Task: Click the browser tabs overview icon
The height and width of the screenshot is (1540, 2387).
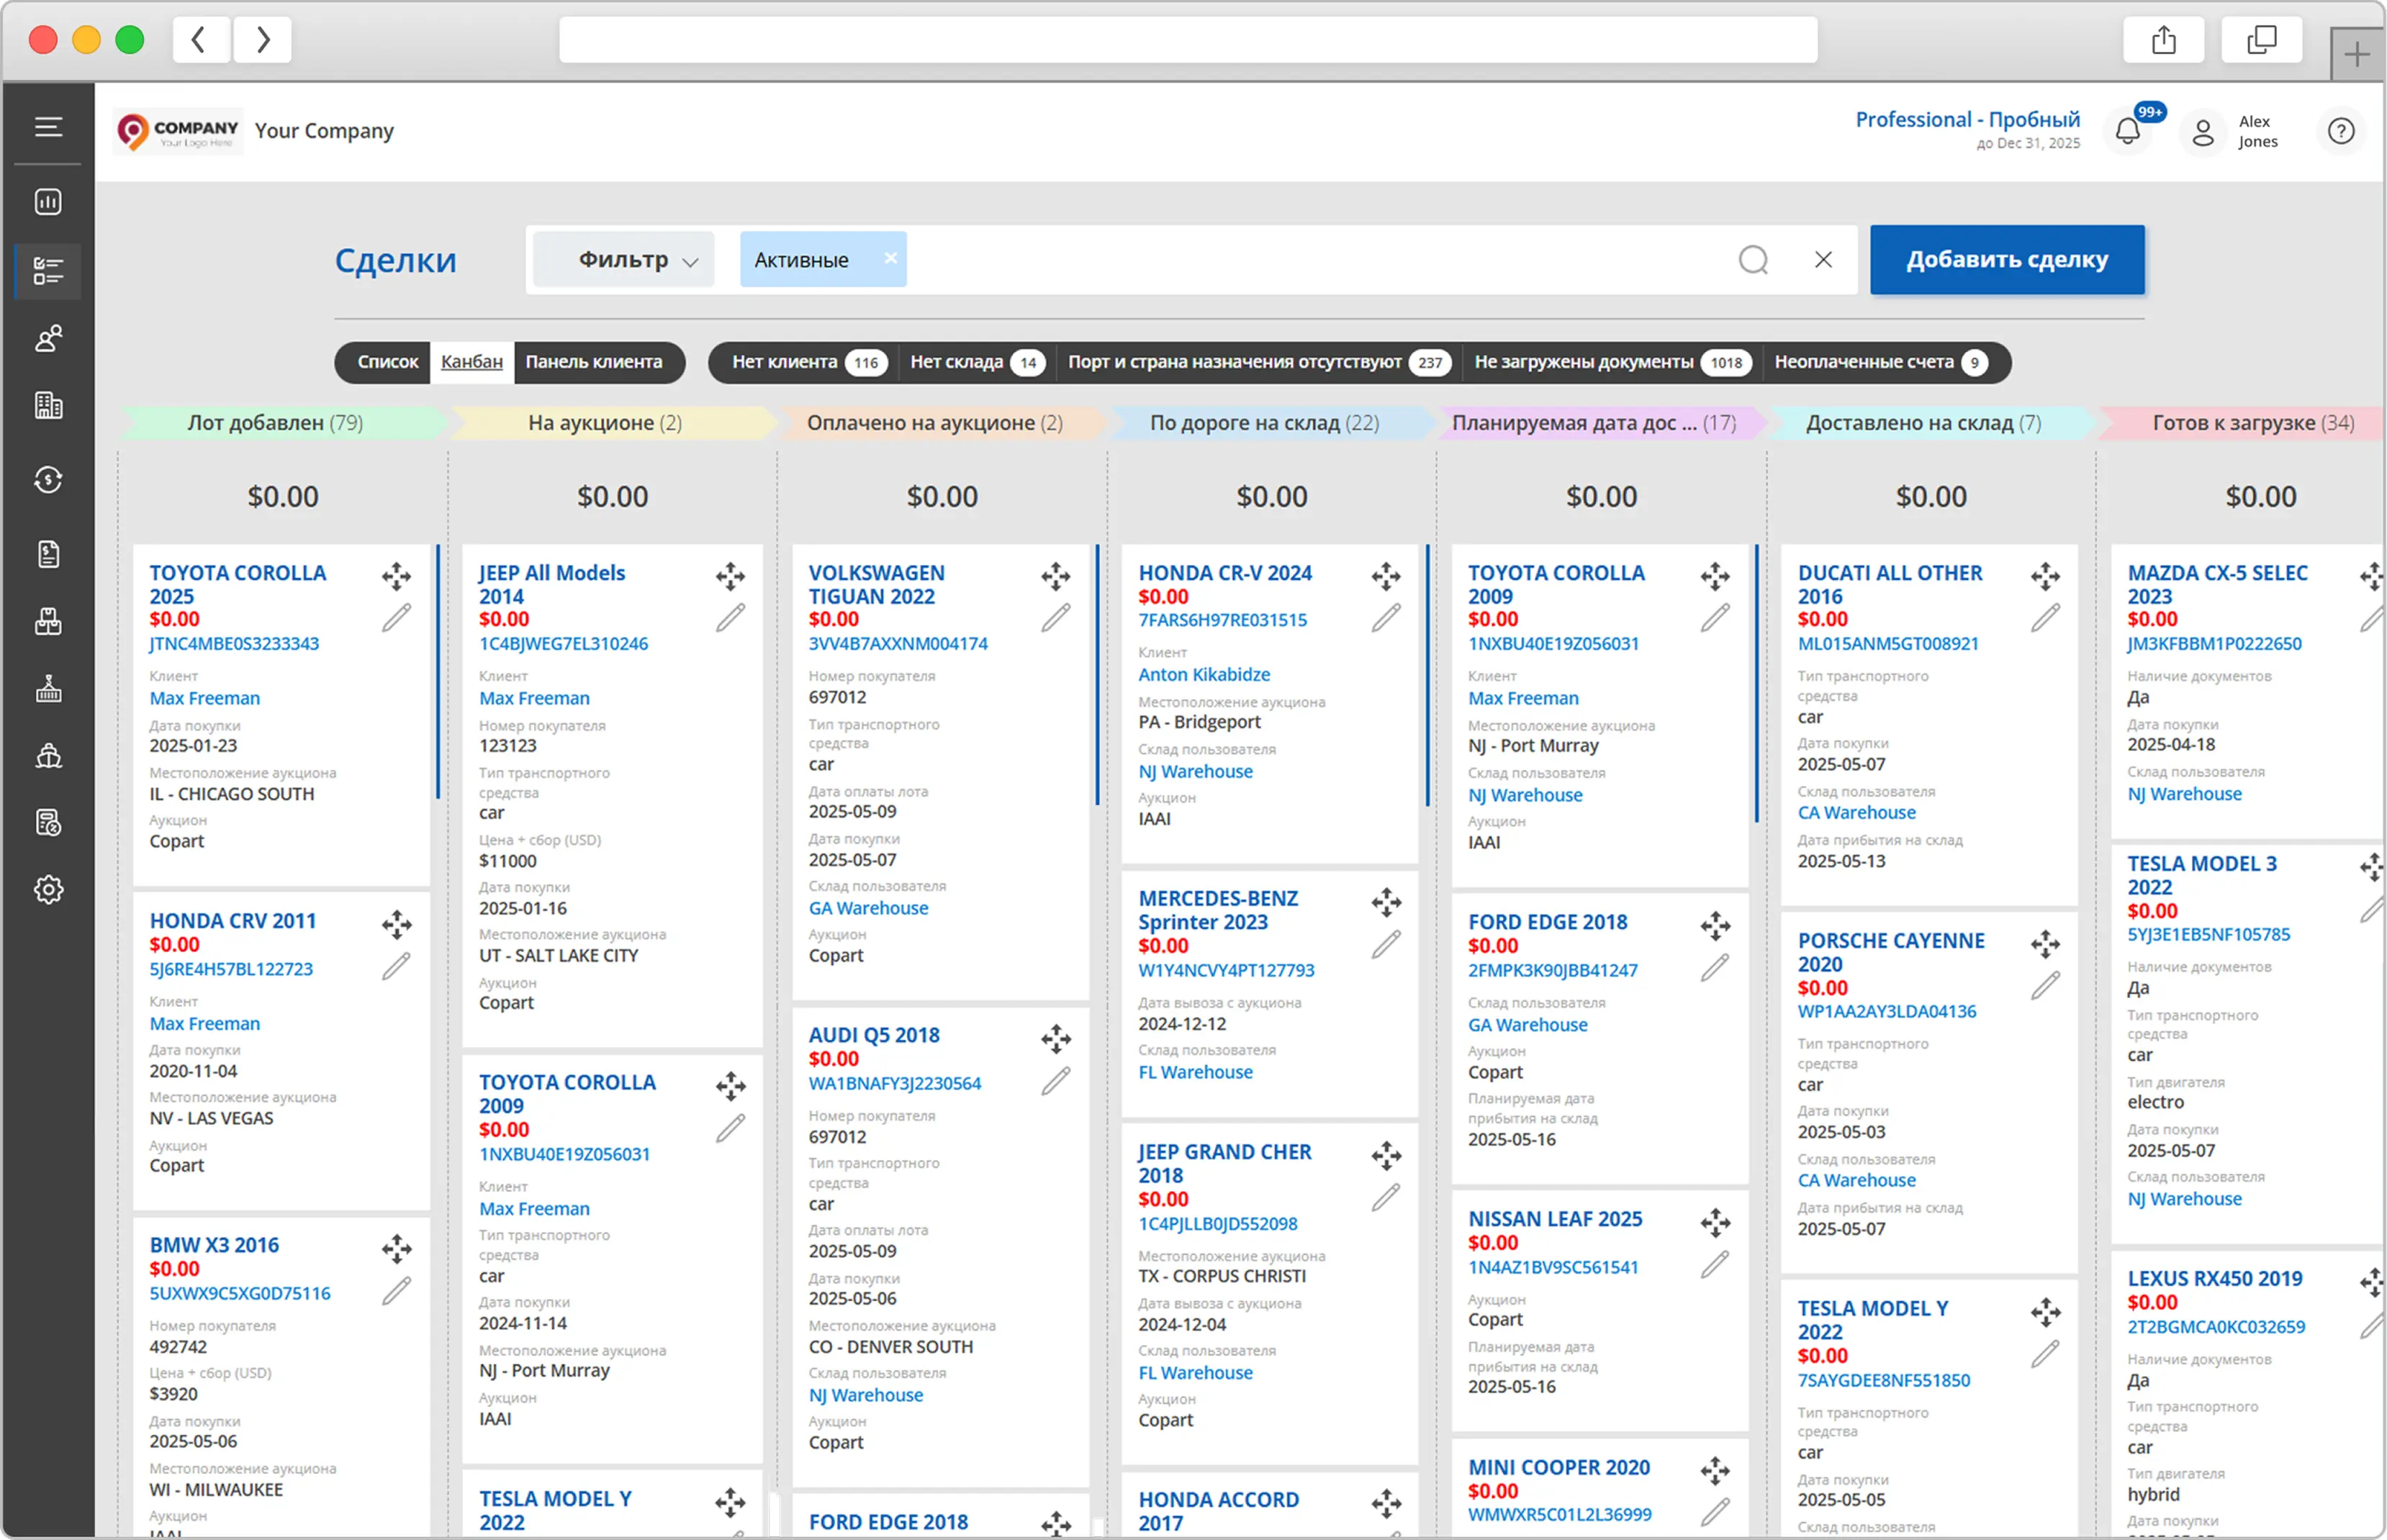Action: coord(2261,40)
